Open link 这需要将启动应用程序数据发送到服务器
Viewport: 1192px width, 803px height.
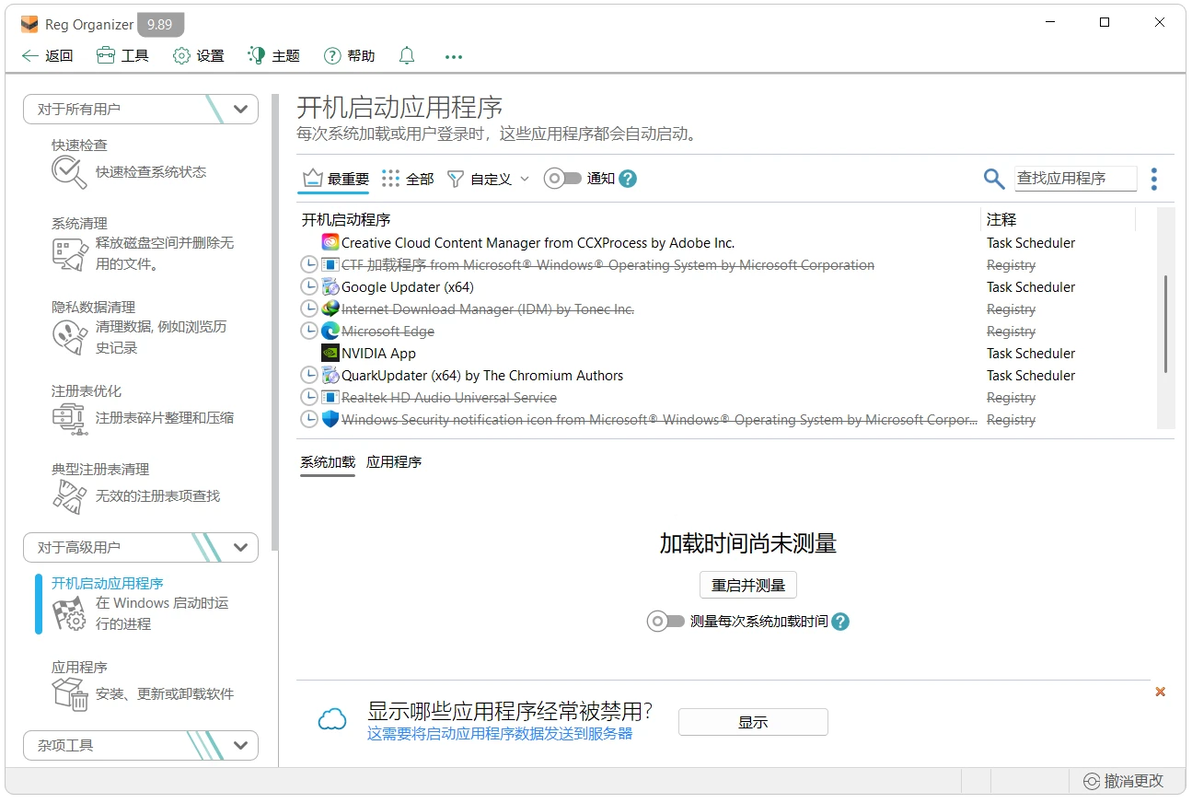pyautogui.click(x=499, y=734)
